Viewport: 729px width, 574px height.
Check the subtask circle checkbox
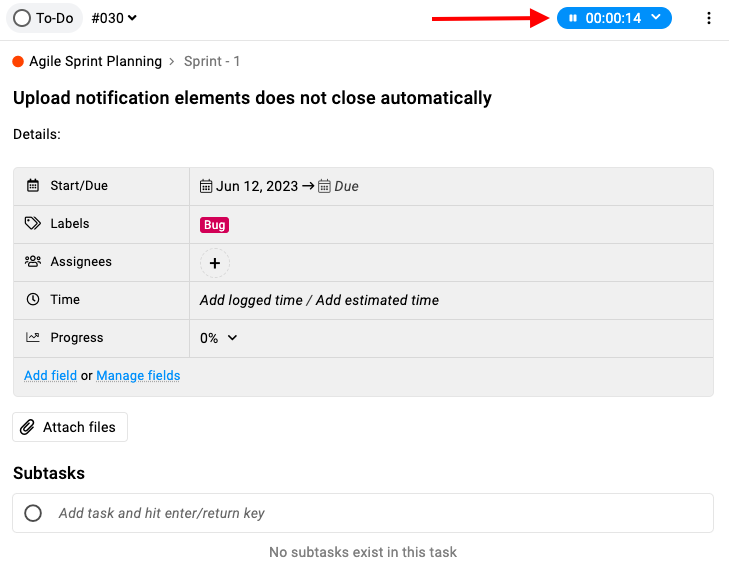pos(33,513)
